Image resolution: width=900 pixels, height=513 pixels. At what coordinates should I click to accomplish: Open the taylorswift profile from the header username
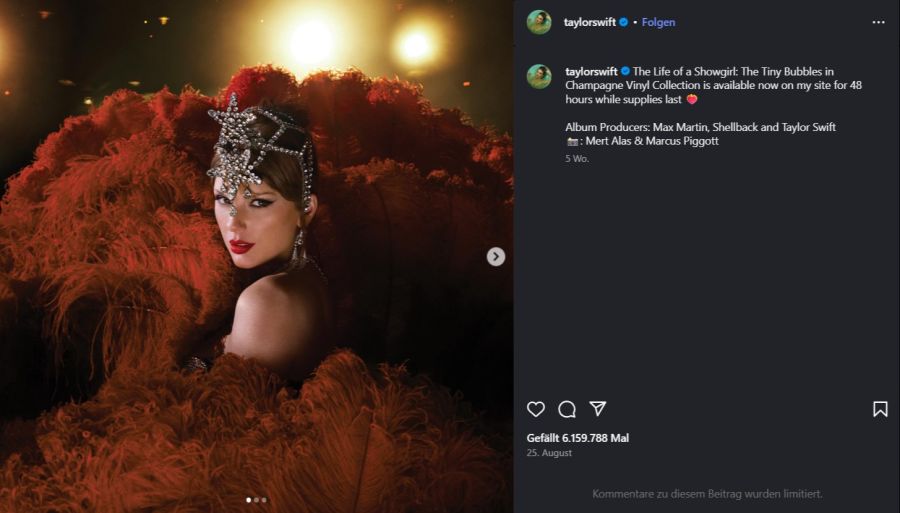click(590, 22)
